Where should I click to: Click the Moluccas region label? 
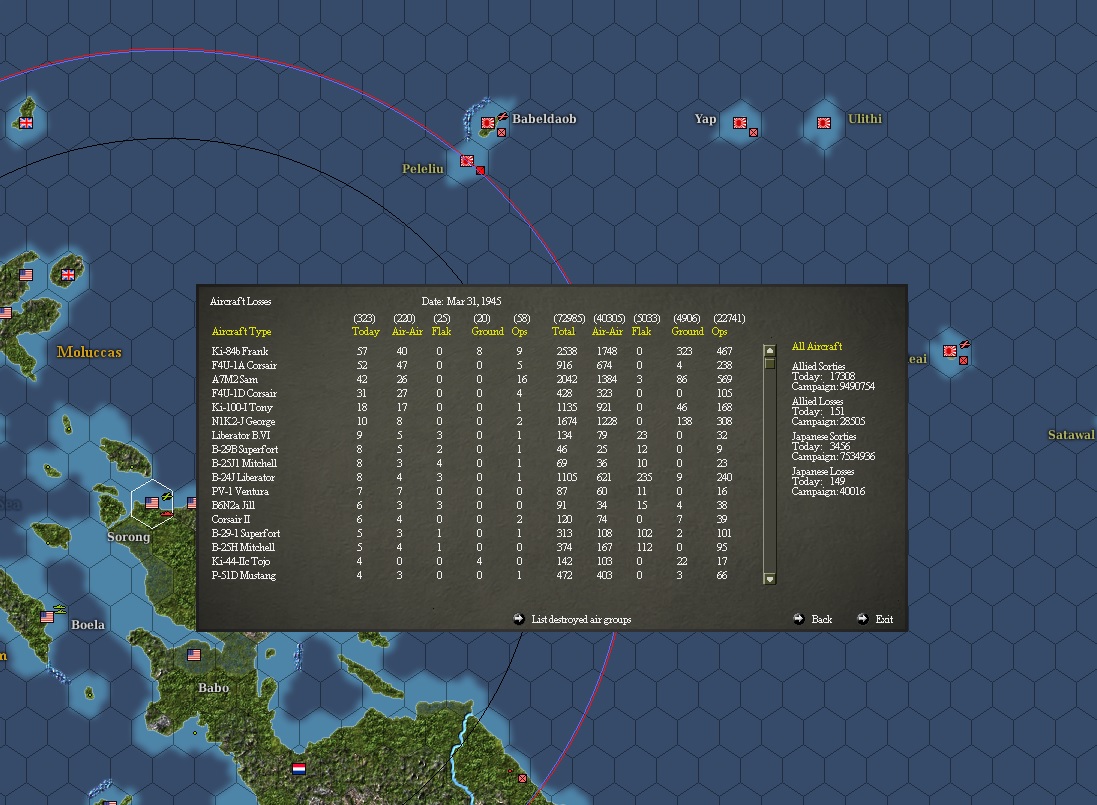point(89,352)
